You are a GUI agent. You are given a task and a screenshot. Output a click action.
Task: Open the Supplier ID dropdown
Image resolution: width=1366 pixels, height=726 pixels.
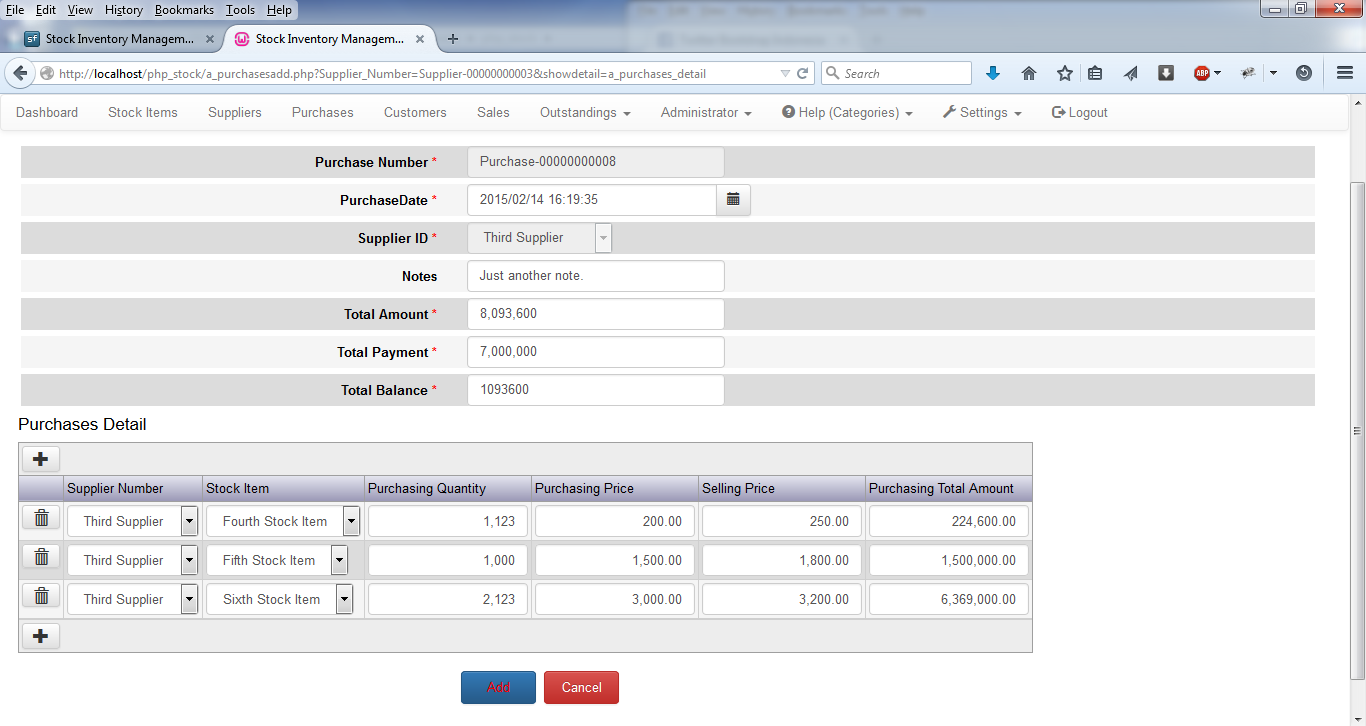(x=603, y=238)
